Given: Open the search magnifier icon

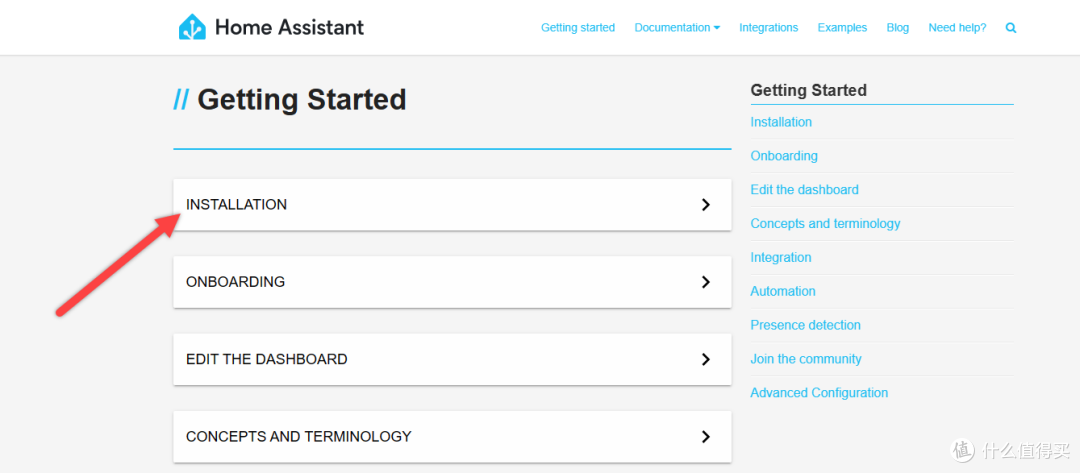Looking at the screenshot, I should pos(1010,28).
